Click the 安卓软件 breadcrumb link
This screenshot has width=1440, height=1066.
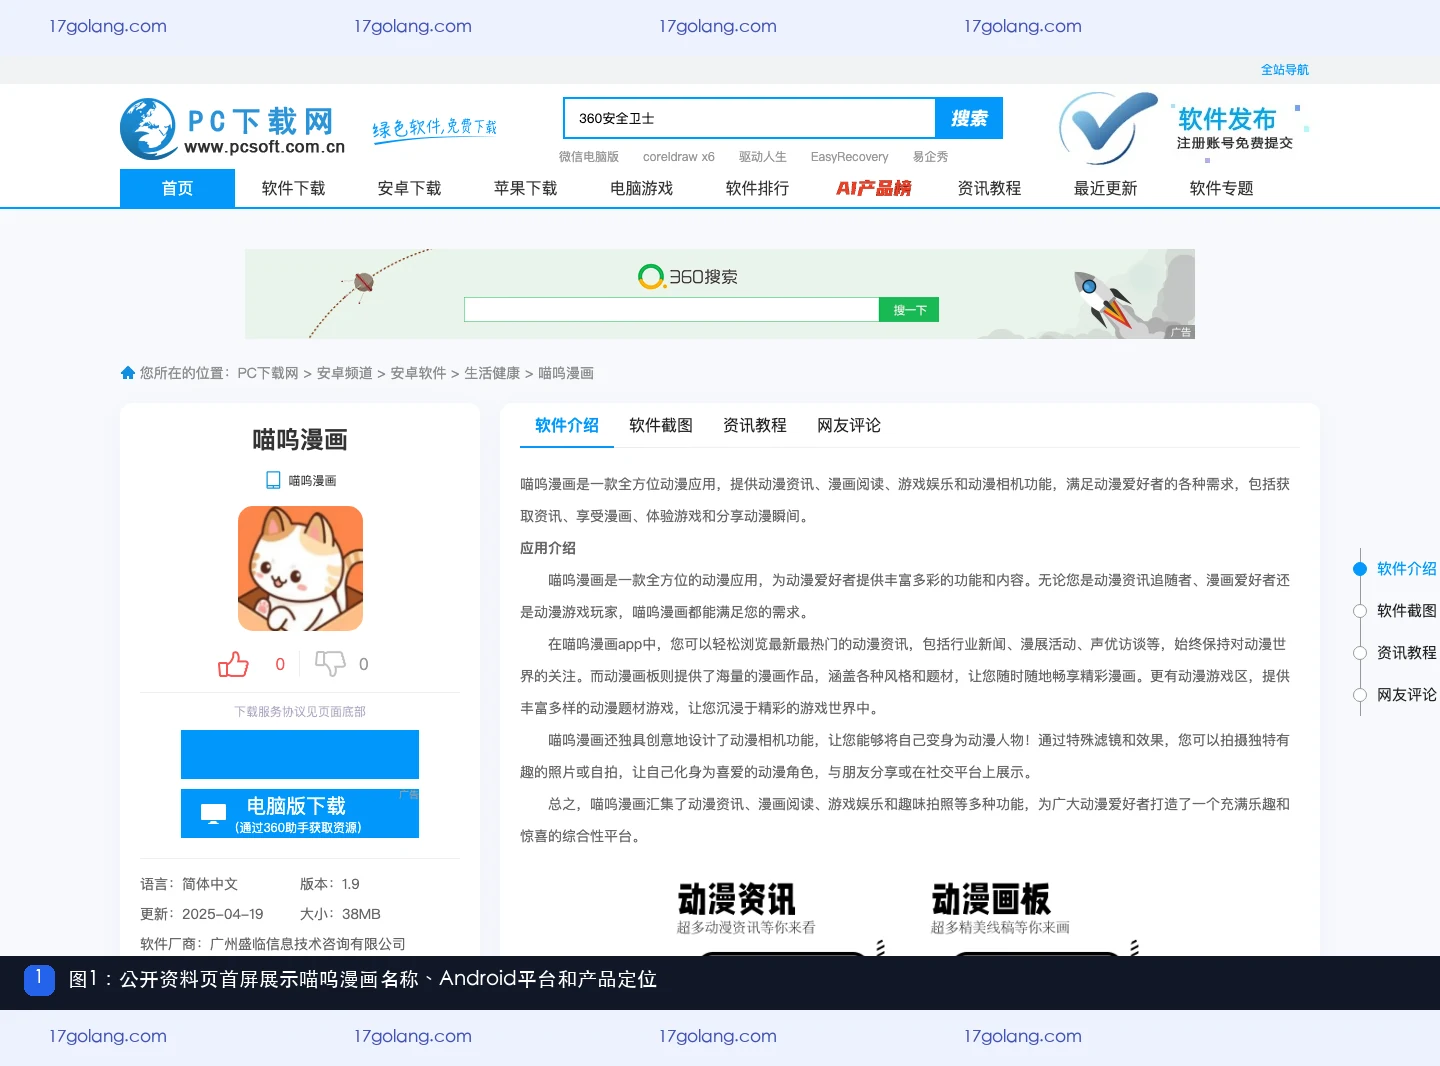coord(418,373)
